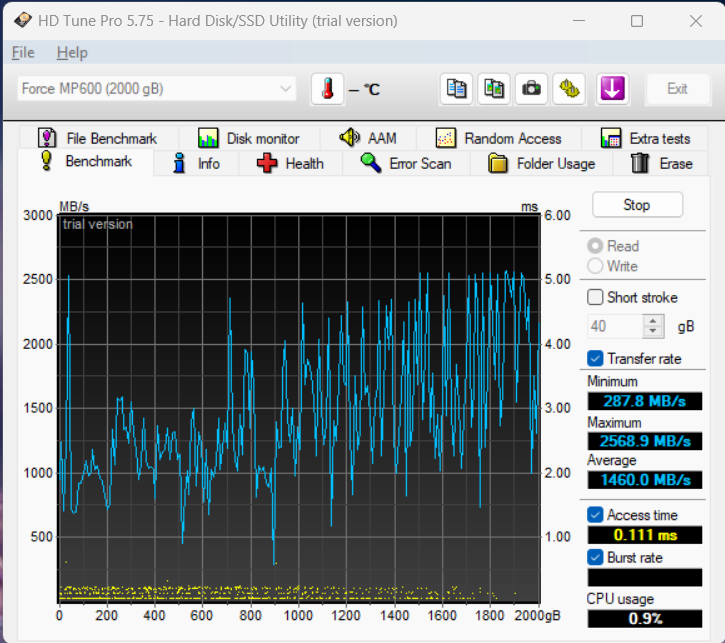Screen dimensions: 725x643
Task: Click the copy screenshot to clipboard icon
Action: pyautogui.click(x=494, y=88)
